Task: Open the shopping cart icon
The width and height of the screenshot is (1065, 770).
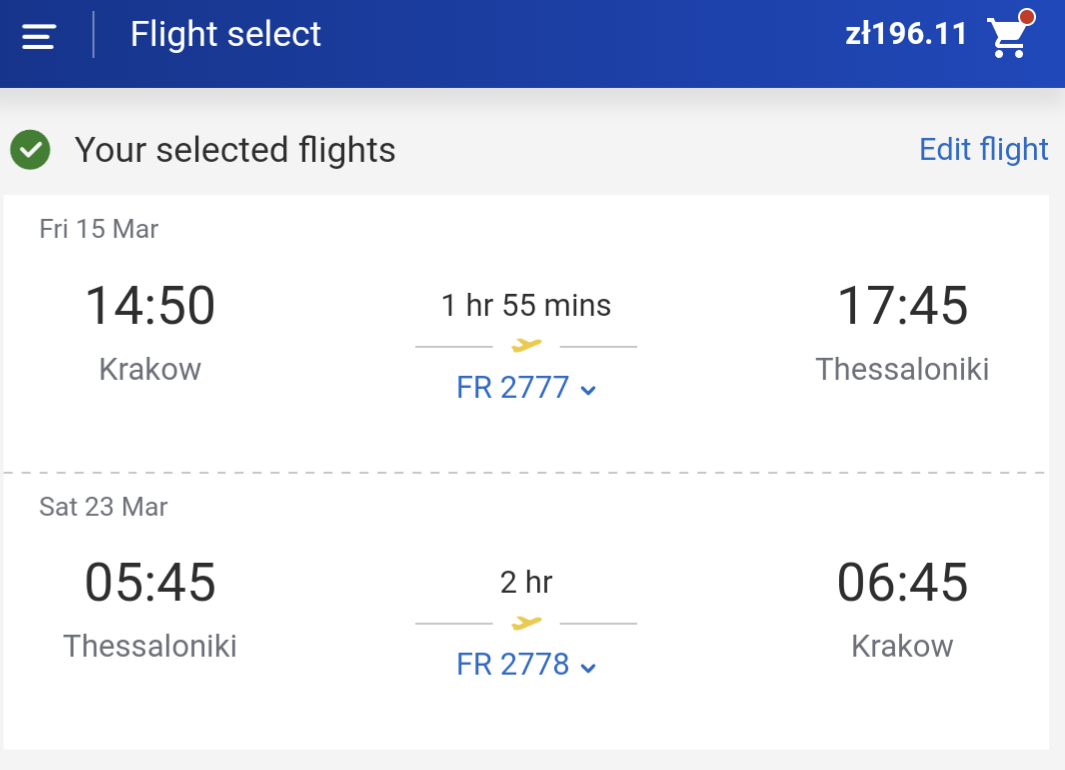Action: (1009, 37)
